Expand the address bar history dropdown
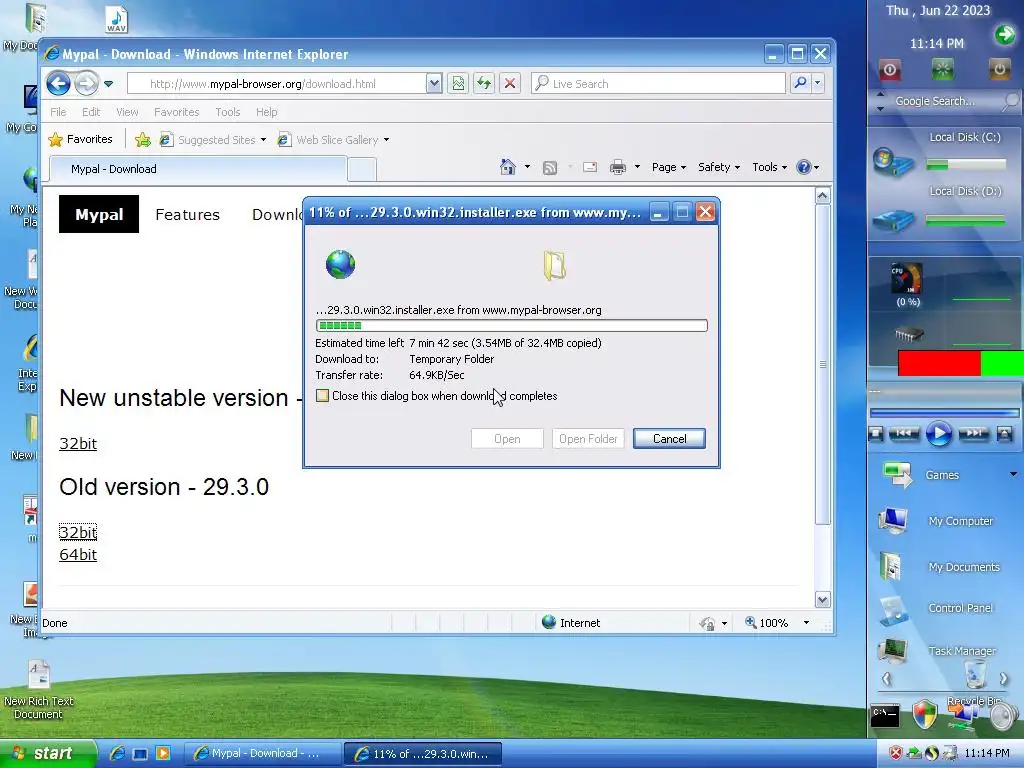Viewport: 1024px width, 768px height. pyautogui.click(x=434, y=84)
